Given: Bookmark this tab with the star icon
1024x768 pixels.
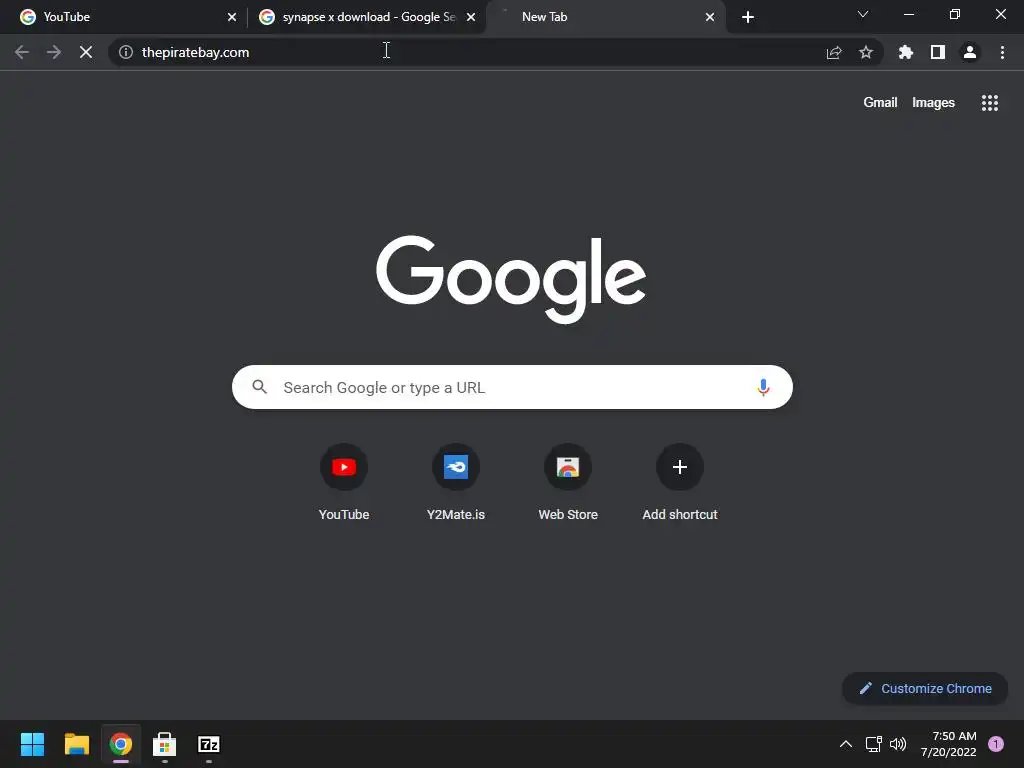Looking at the screenshot, I should pos(866,52).
